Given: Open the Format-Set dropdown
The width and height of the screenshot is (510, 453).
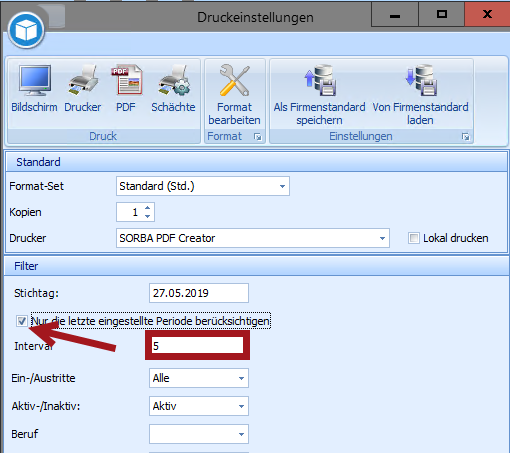Looking at the screenshot, I should click(x=203, y=186).
